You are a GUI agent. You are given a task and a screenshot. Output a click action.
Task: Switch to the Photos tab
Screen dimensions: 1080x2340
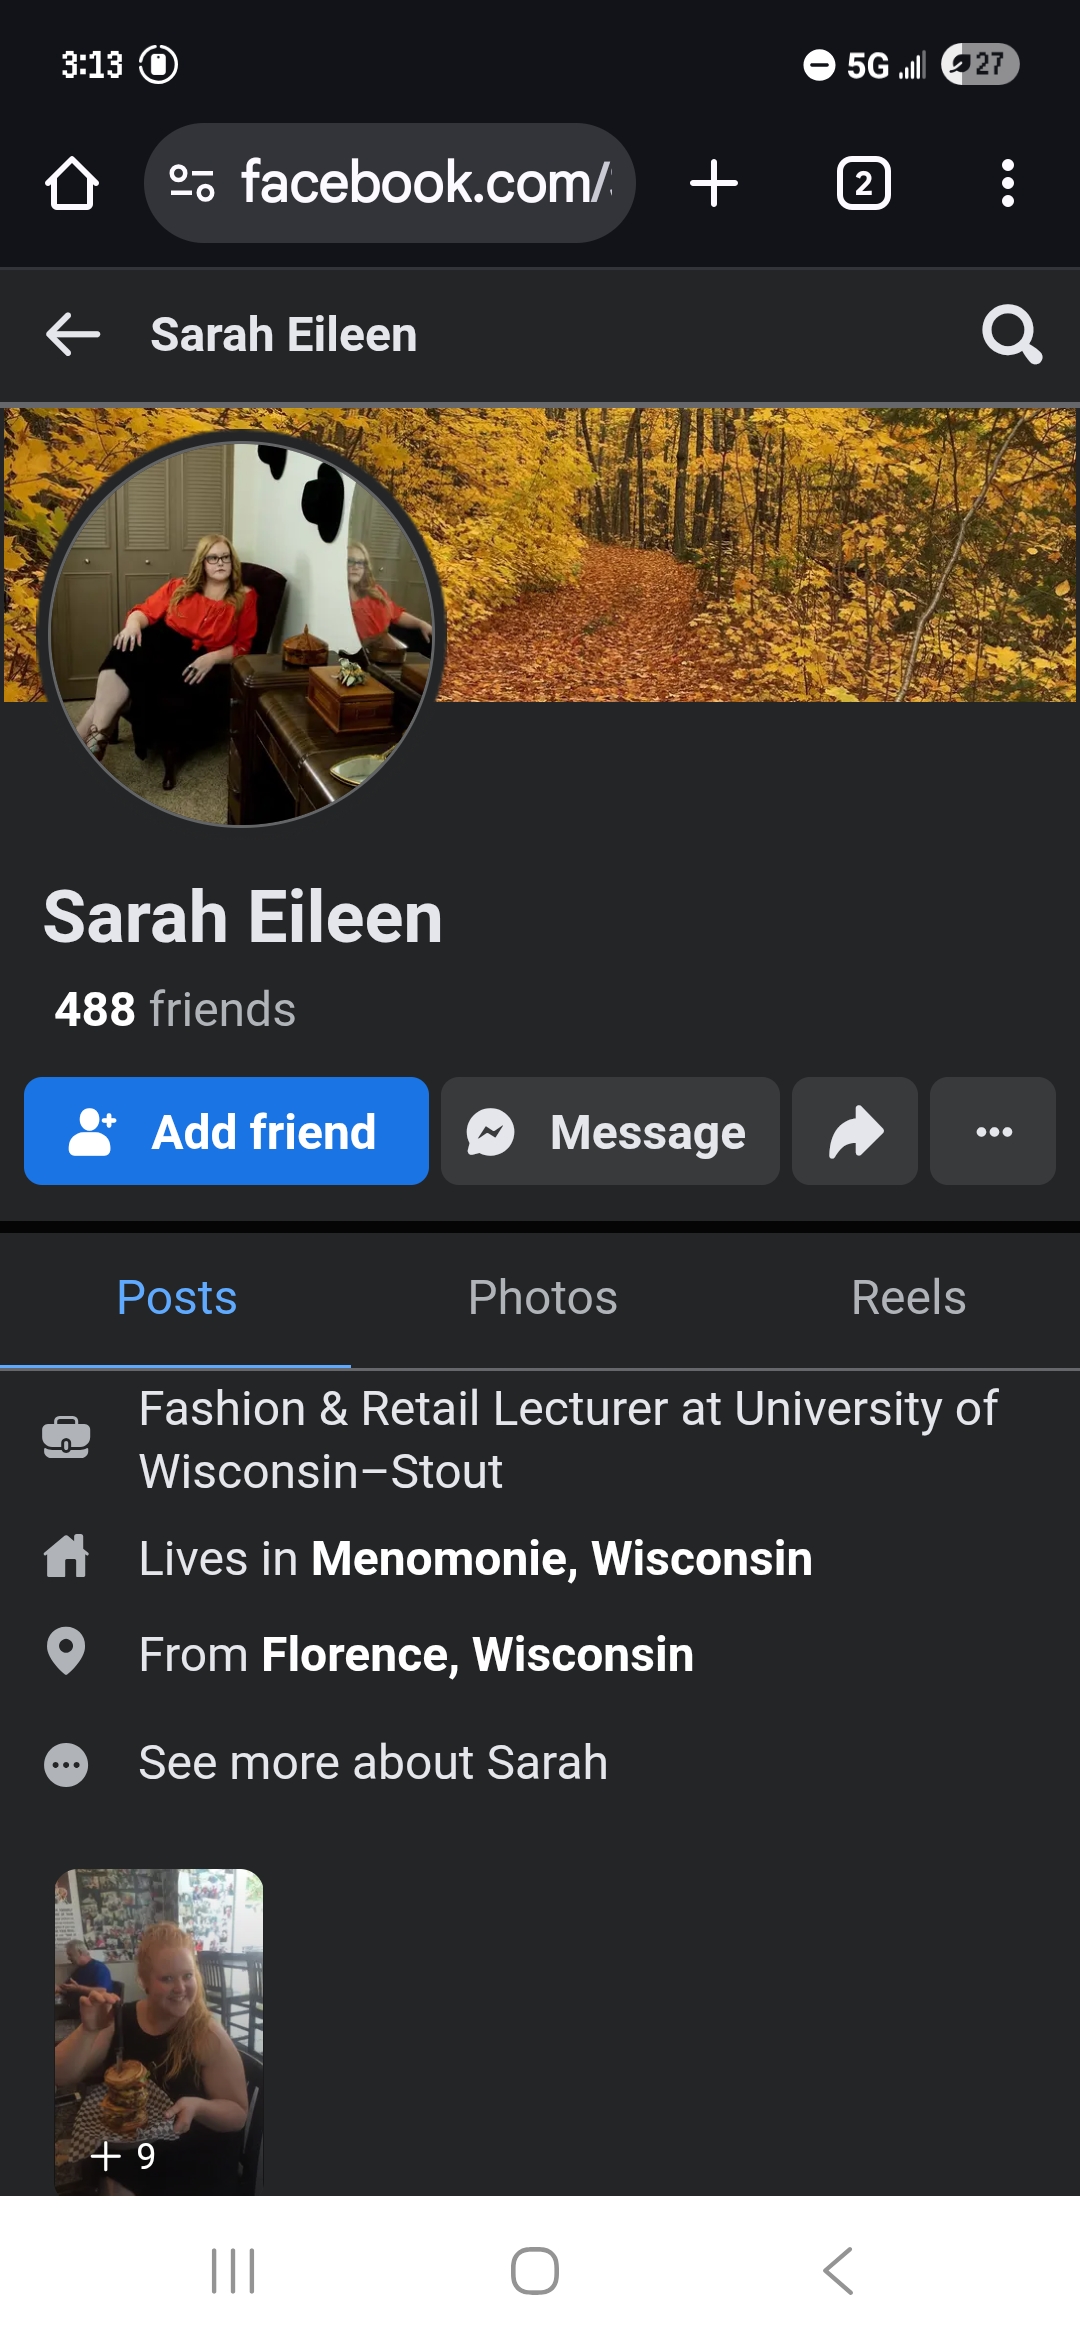tap(543, 1298)
